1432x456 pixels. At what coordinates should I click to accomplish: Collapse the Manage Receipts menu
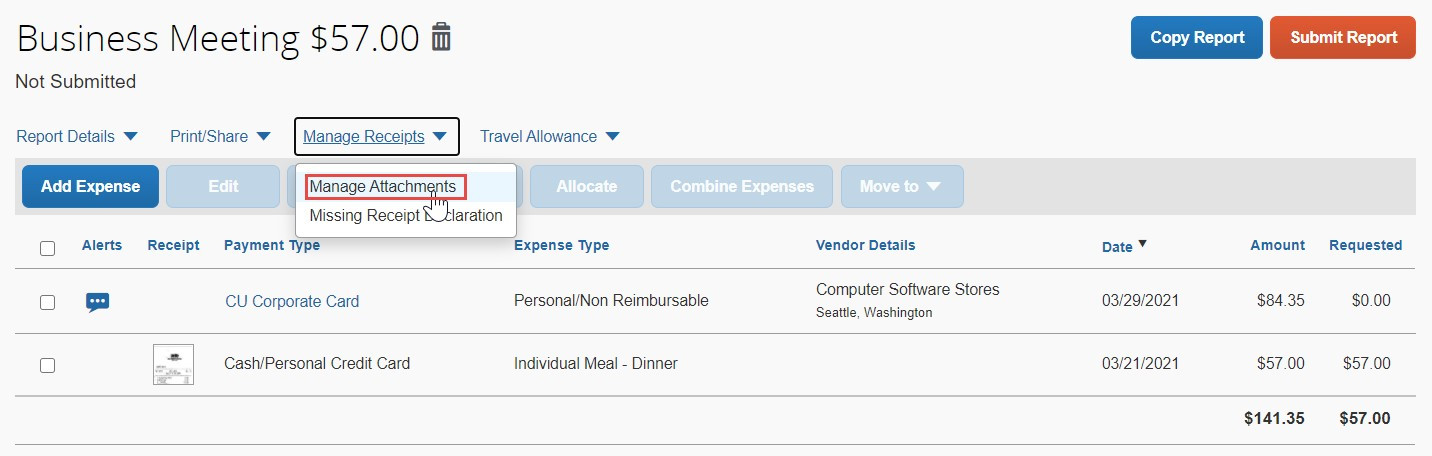point(376,136)
